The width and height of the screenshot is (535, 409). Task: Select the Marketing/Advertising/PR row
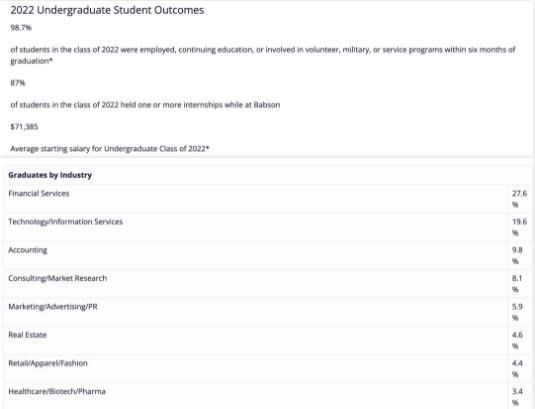(x=268, y=312)
